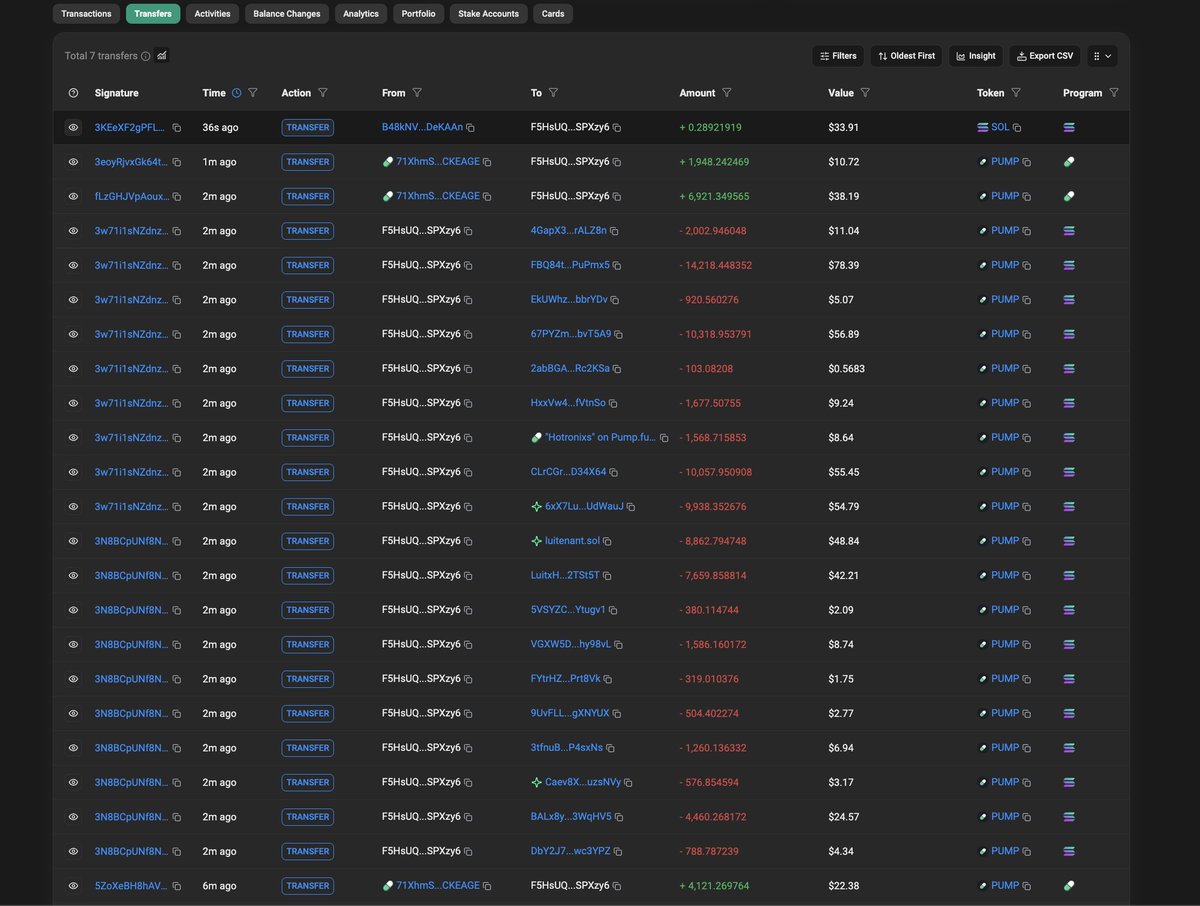Image resolution: width=1200 pixels, height=906 pixels.
Task: Filter by the Token column
Action: point(1016,93)
